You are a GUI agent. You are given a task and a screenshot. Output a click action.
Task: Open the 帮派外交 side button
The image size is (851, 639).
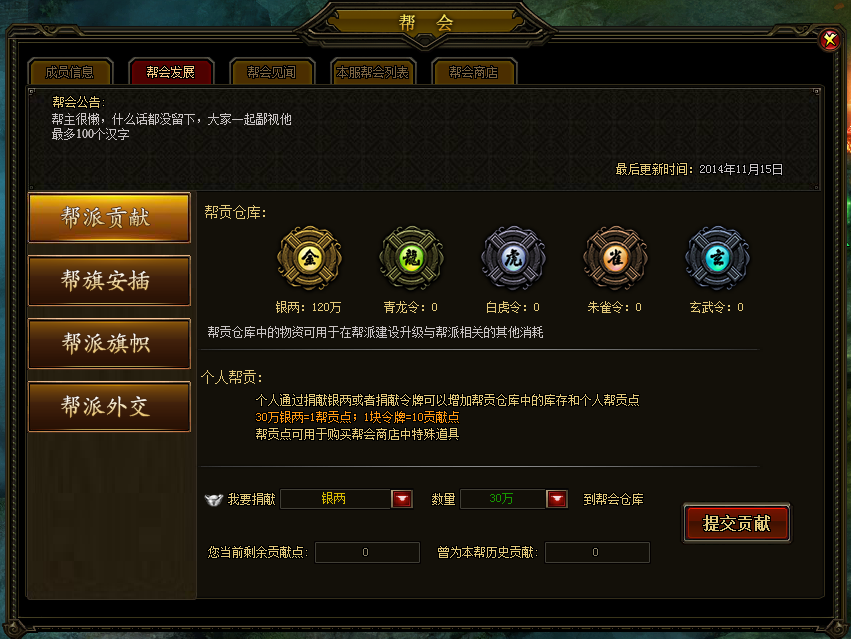point(109,407)
